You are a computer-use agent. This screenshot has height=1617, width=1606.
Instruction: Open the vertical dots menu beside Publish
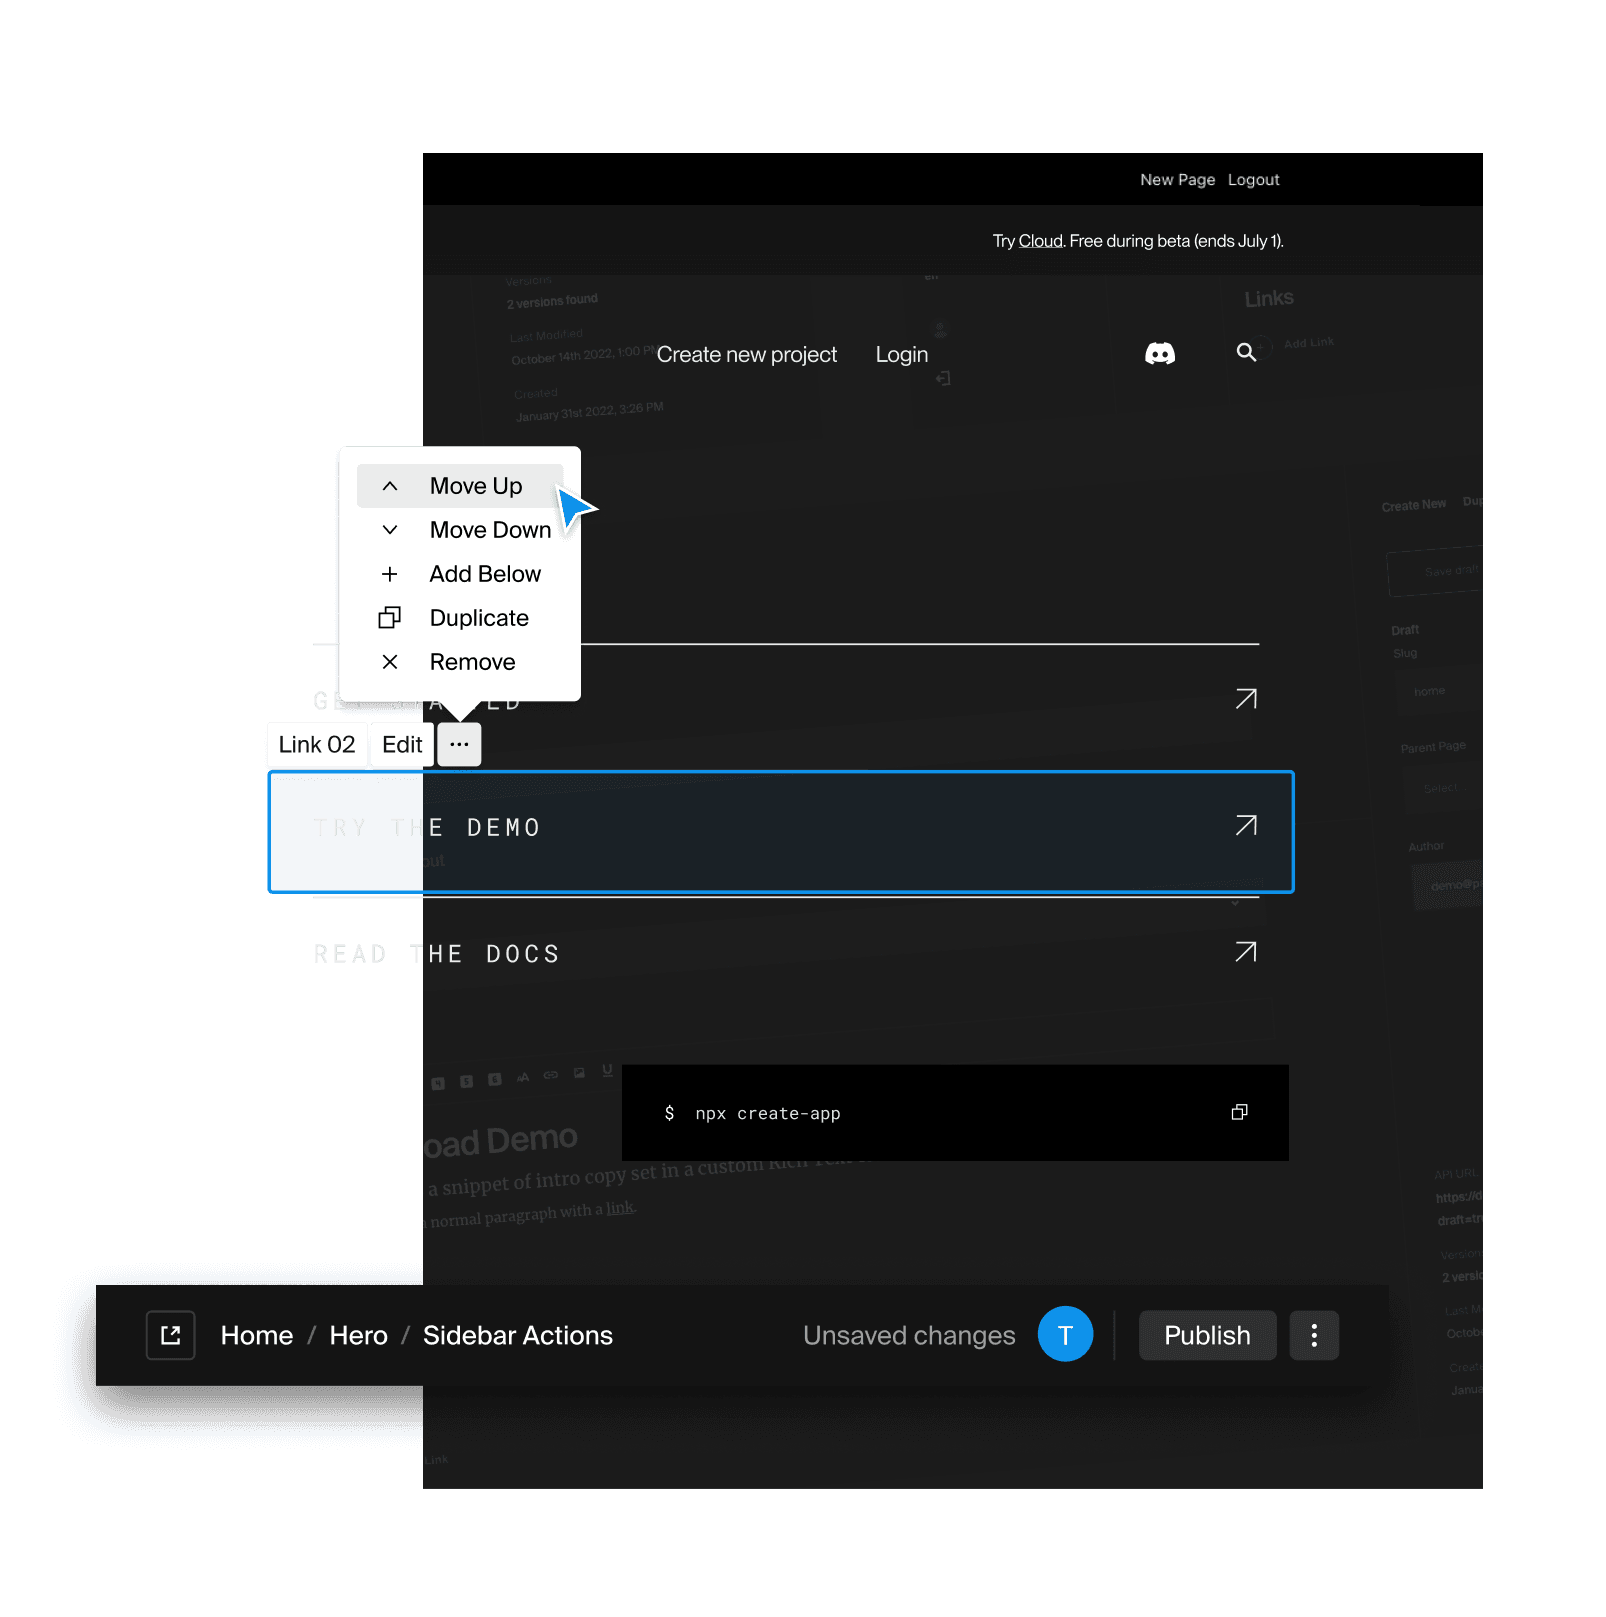click(1314, 1335)
